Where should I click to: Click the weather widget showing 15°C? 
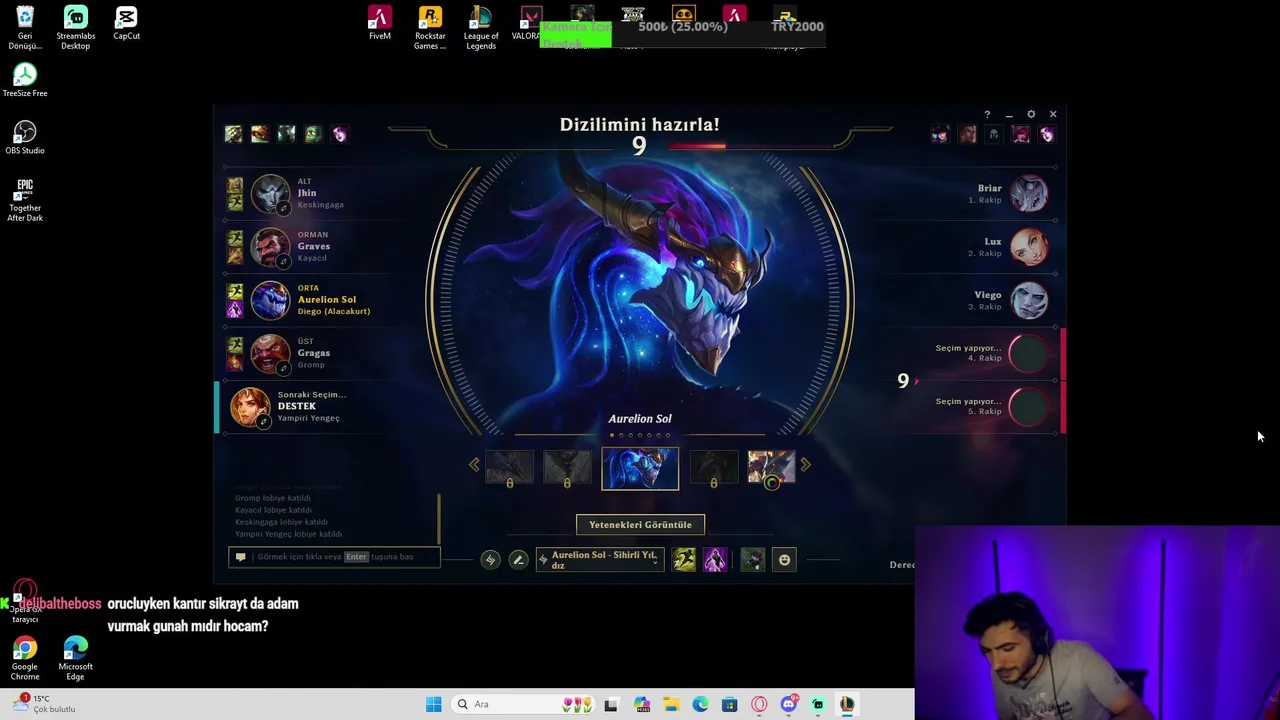pyautogui.click(x=45, y=704)
